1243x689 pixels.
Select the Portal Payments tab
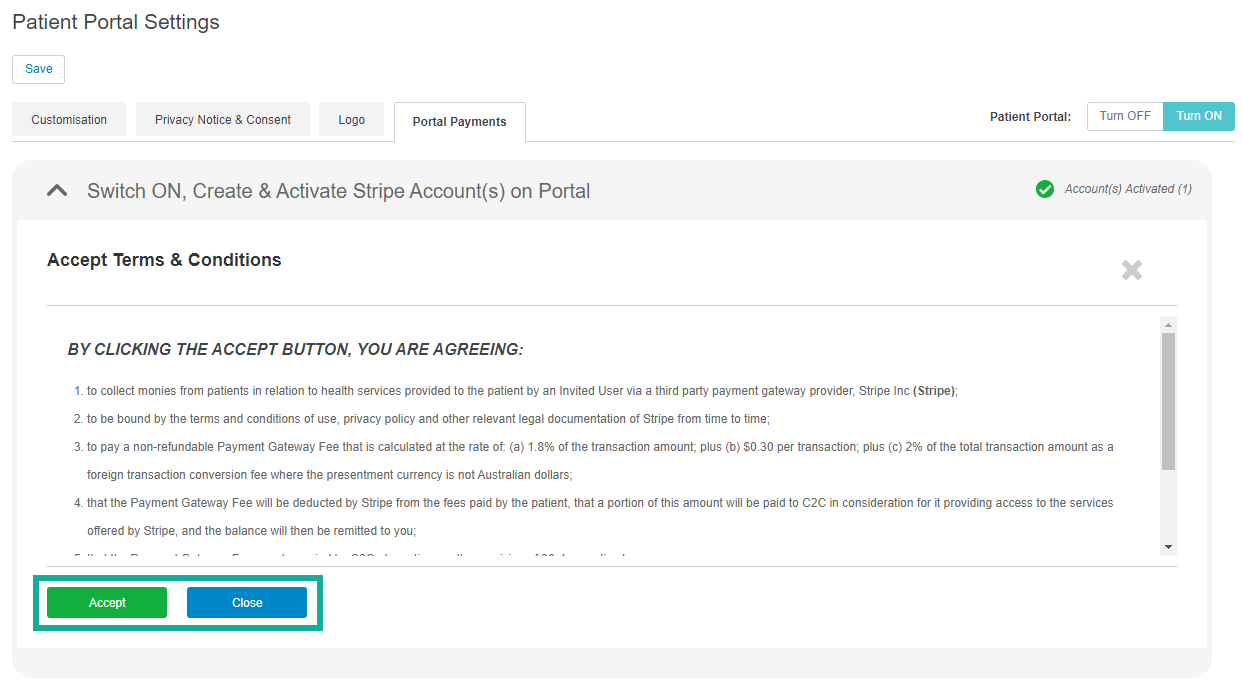[x=460, y=122]
